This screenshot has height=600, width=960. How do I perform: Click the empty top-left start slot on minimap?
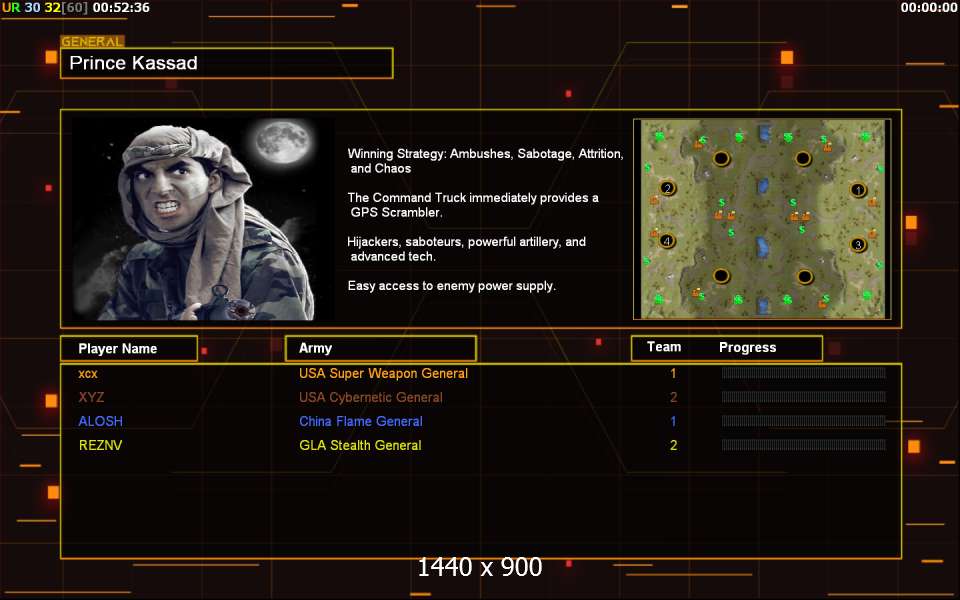[721, 158]
